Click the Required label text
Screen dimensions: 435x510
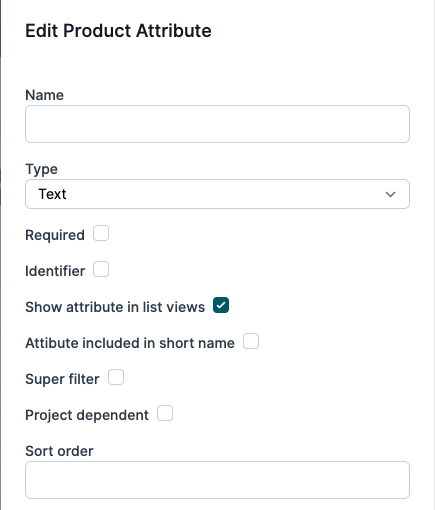pyautogui.click(x=55, y=235)
